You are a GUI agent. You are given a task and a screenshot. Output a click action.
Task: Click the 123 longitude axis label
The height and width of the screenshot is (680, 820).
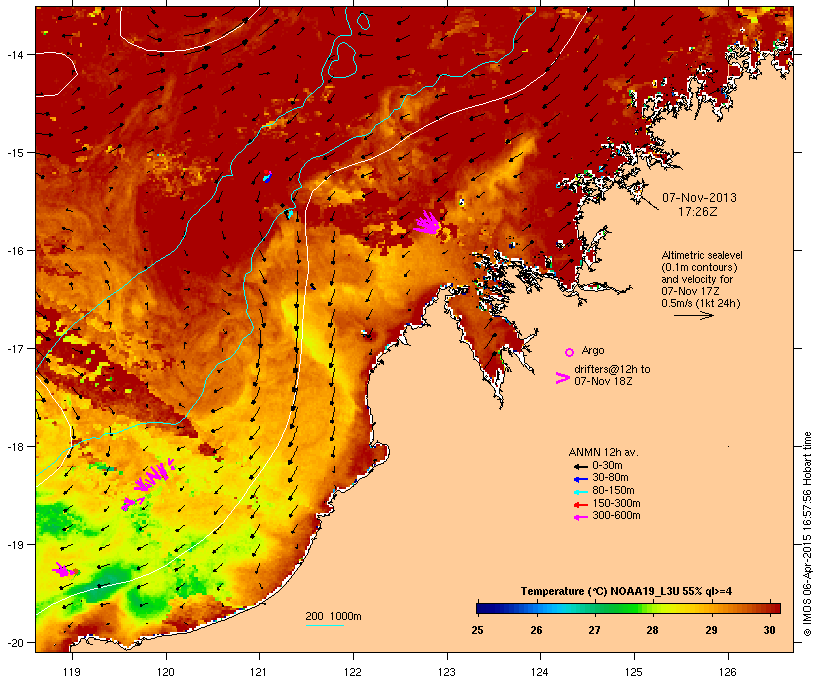coord(447,672)
